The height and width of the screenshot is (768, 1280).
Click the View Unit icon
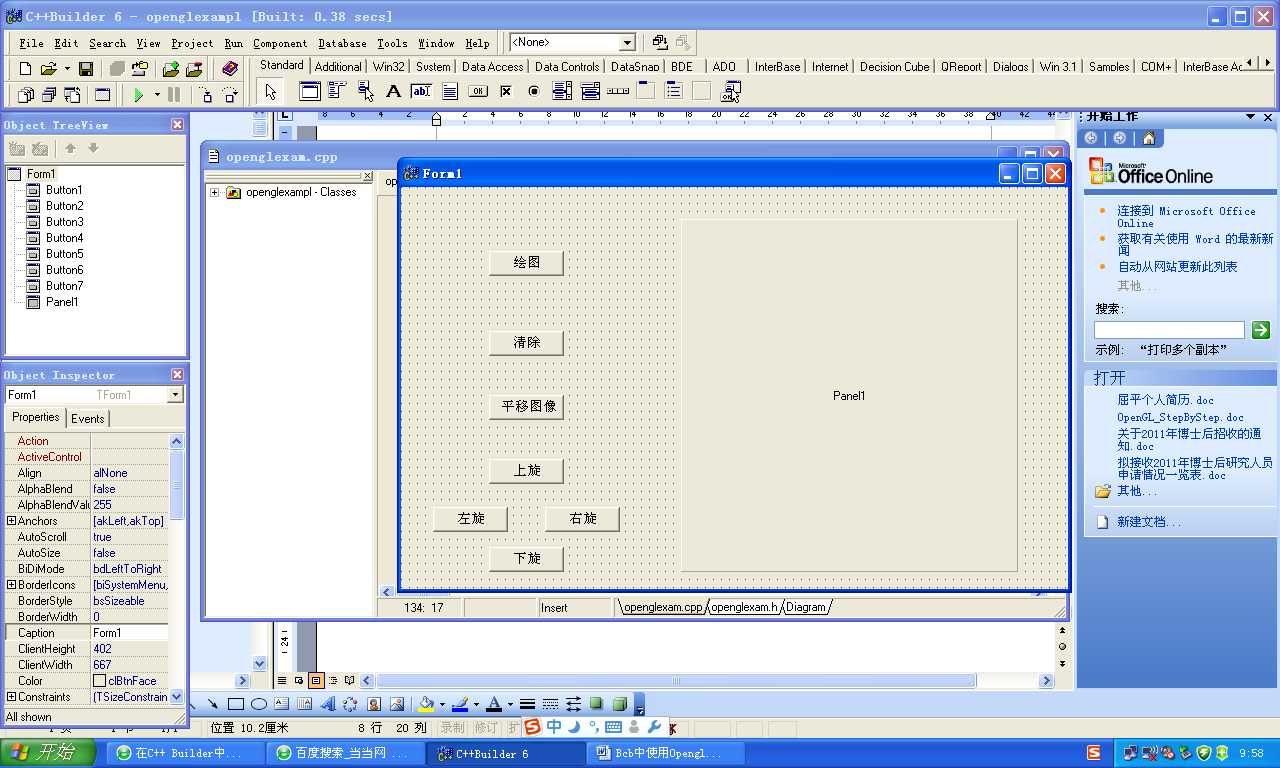26,95
